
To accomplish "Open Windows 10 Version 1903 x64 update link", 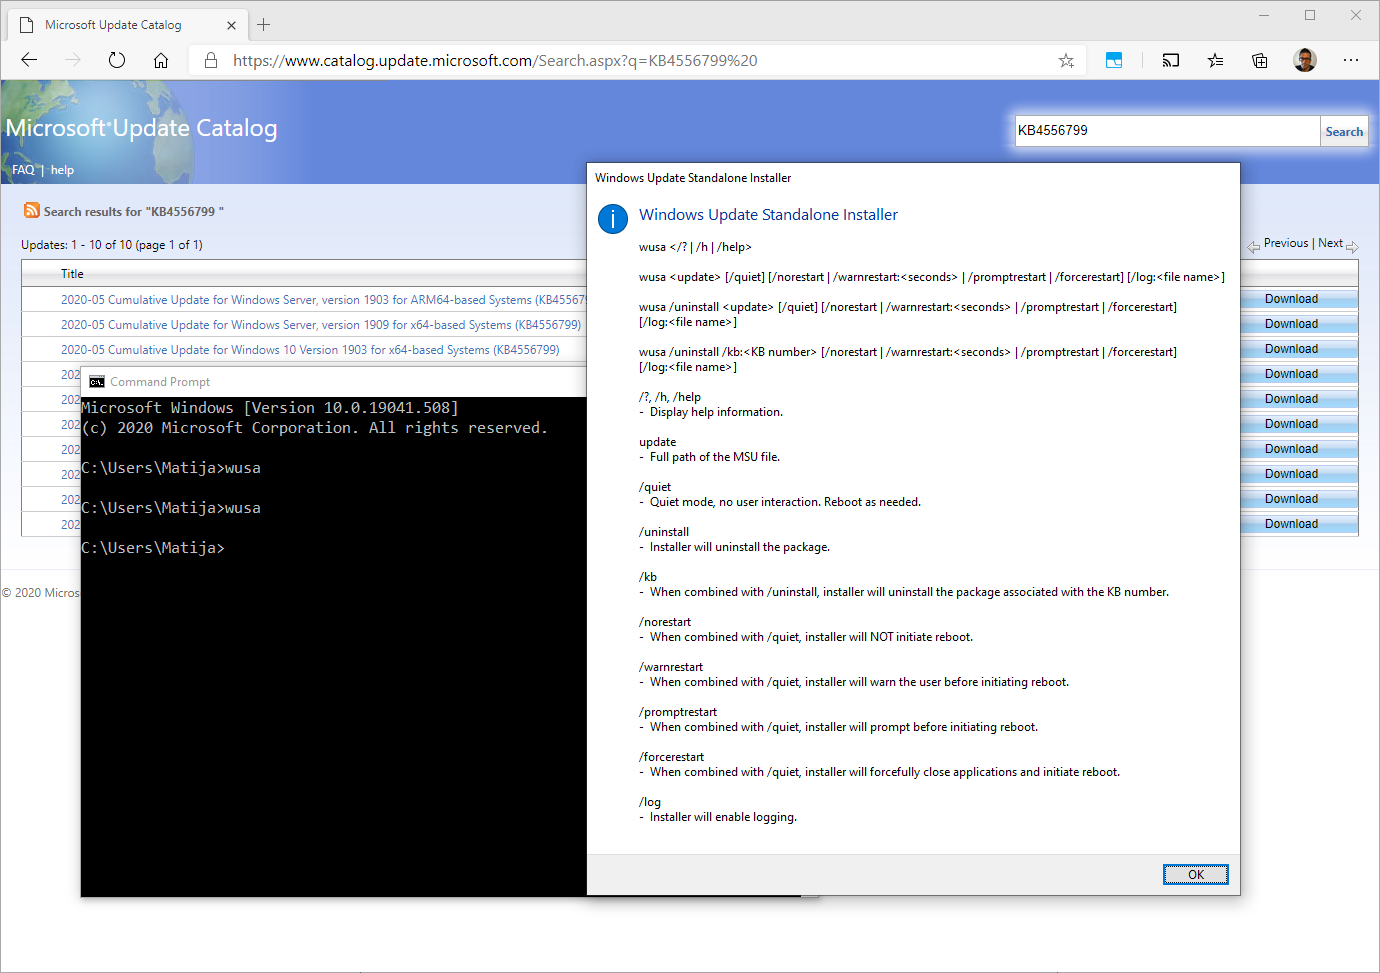I will pos(310,349).
